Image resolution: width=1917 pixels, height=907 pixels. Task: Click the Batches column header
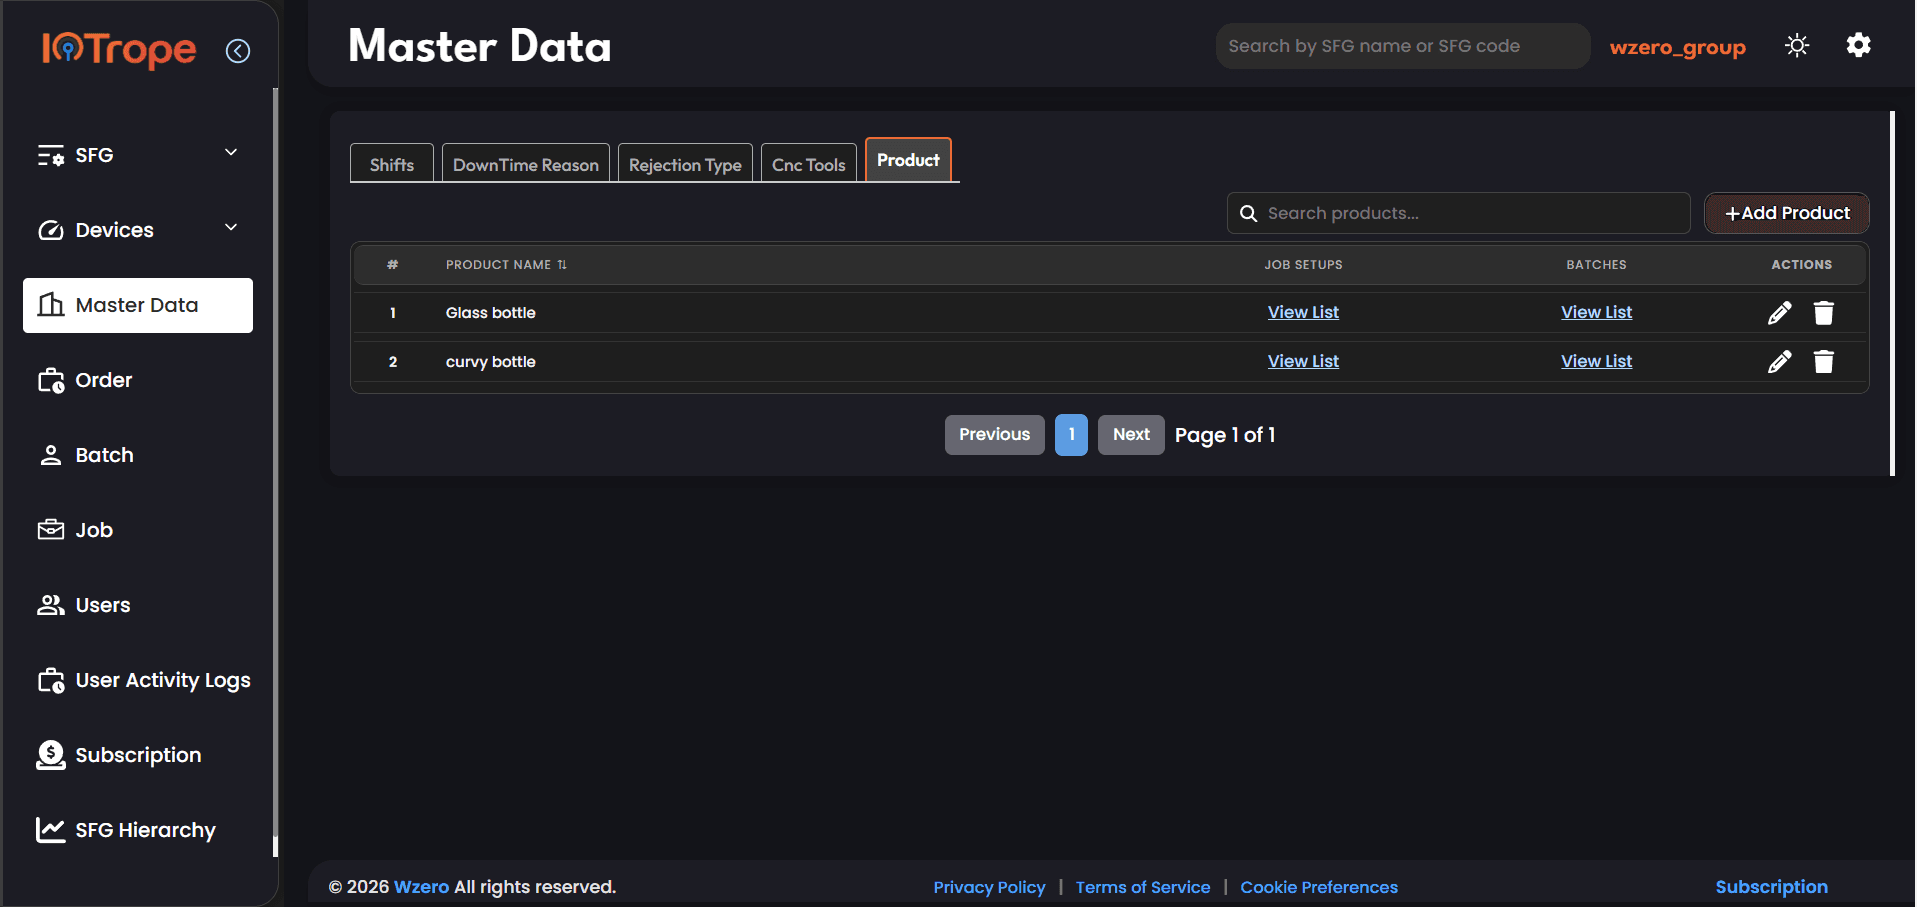click(x=1596, y=265)
